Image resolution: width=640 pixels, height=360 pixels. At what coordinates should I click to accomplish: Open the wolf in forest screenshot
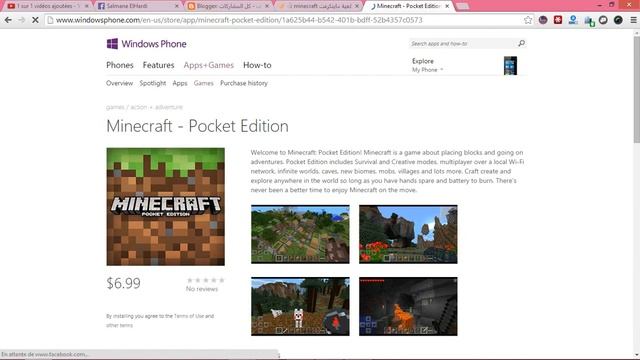300,307
